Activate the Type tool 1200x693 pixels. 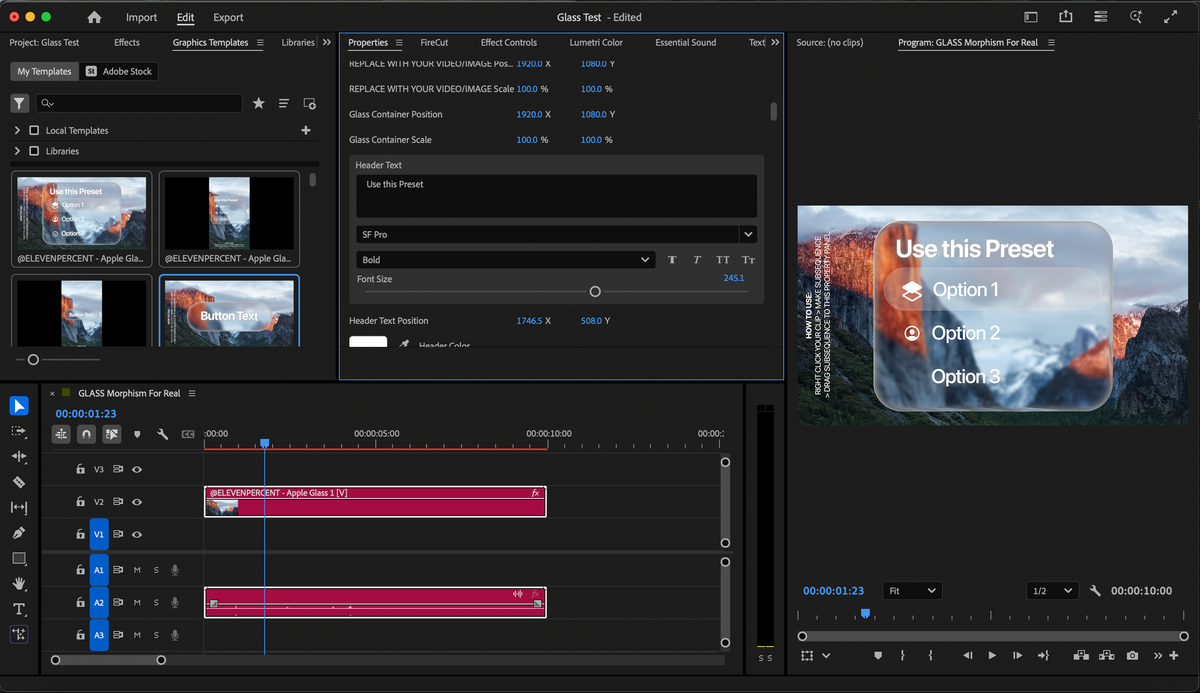(x=19, y=609)
